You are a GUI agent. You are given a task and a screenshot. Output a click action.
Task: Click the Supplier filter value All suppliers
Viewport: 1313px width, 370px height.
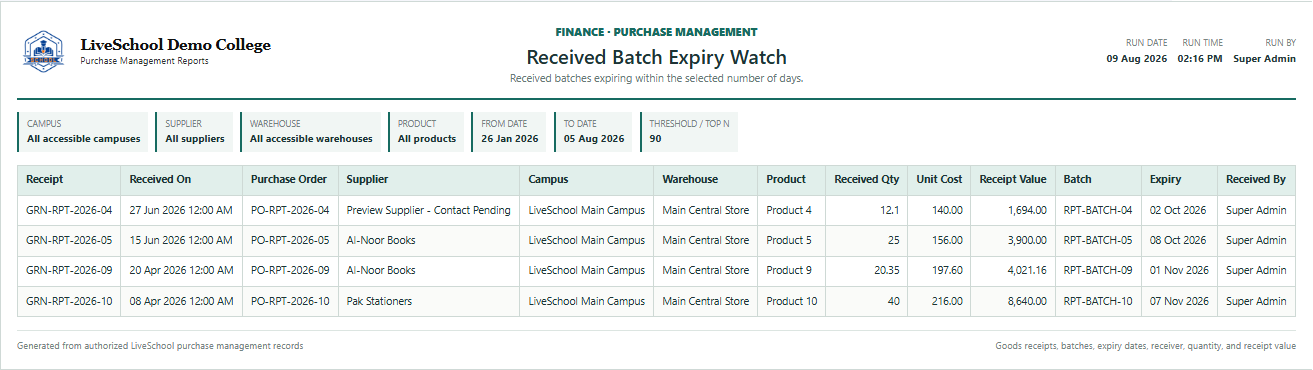[195, 139]
